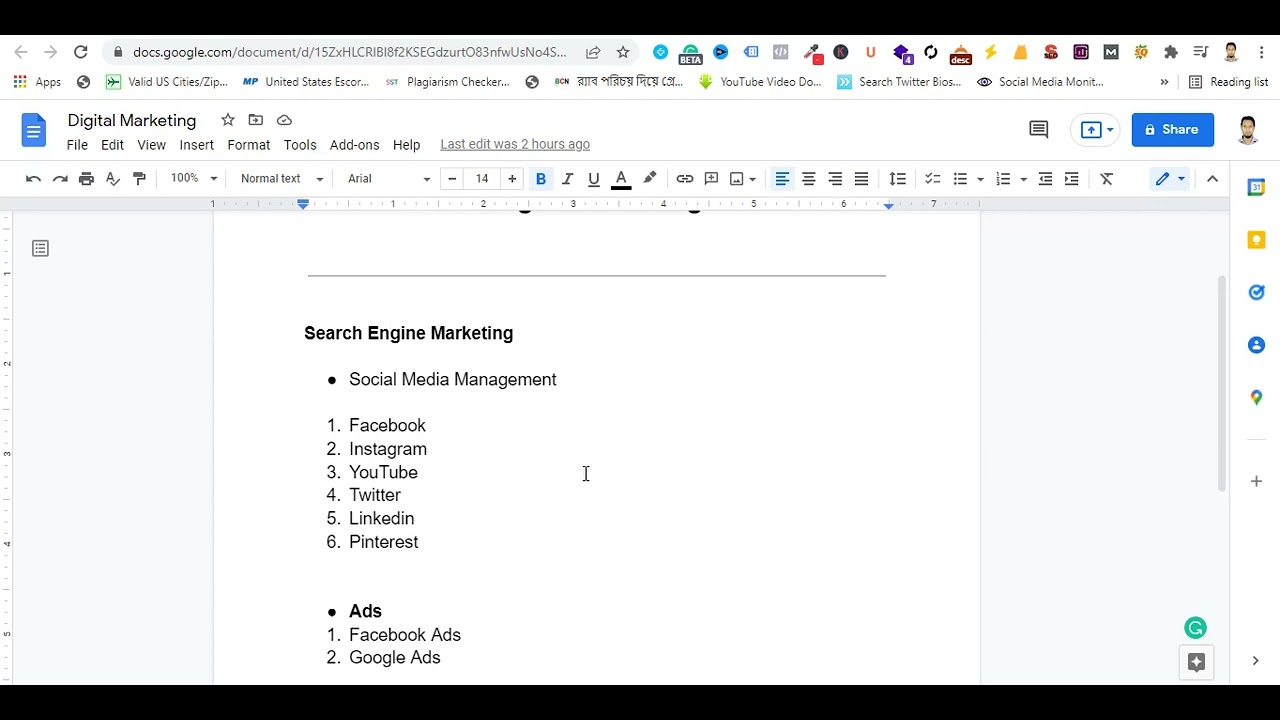Expand the Normal text style dropdown
Image resolution: width=1280 pixels, height=720 pixels.
click(x=281, y=179)
